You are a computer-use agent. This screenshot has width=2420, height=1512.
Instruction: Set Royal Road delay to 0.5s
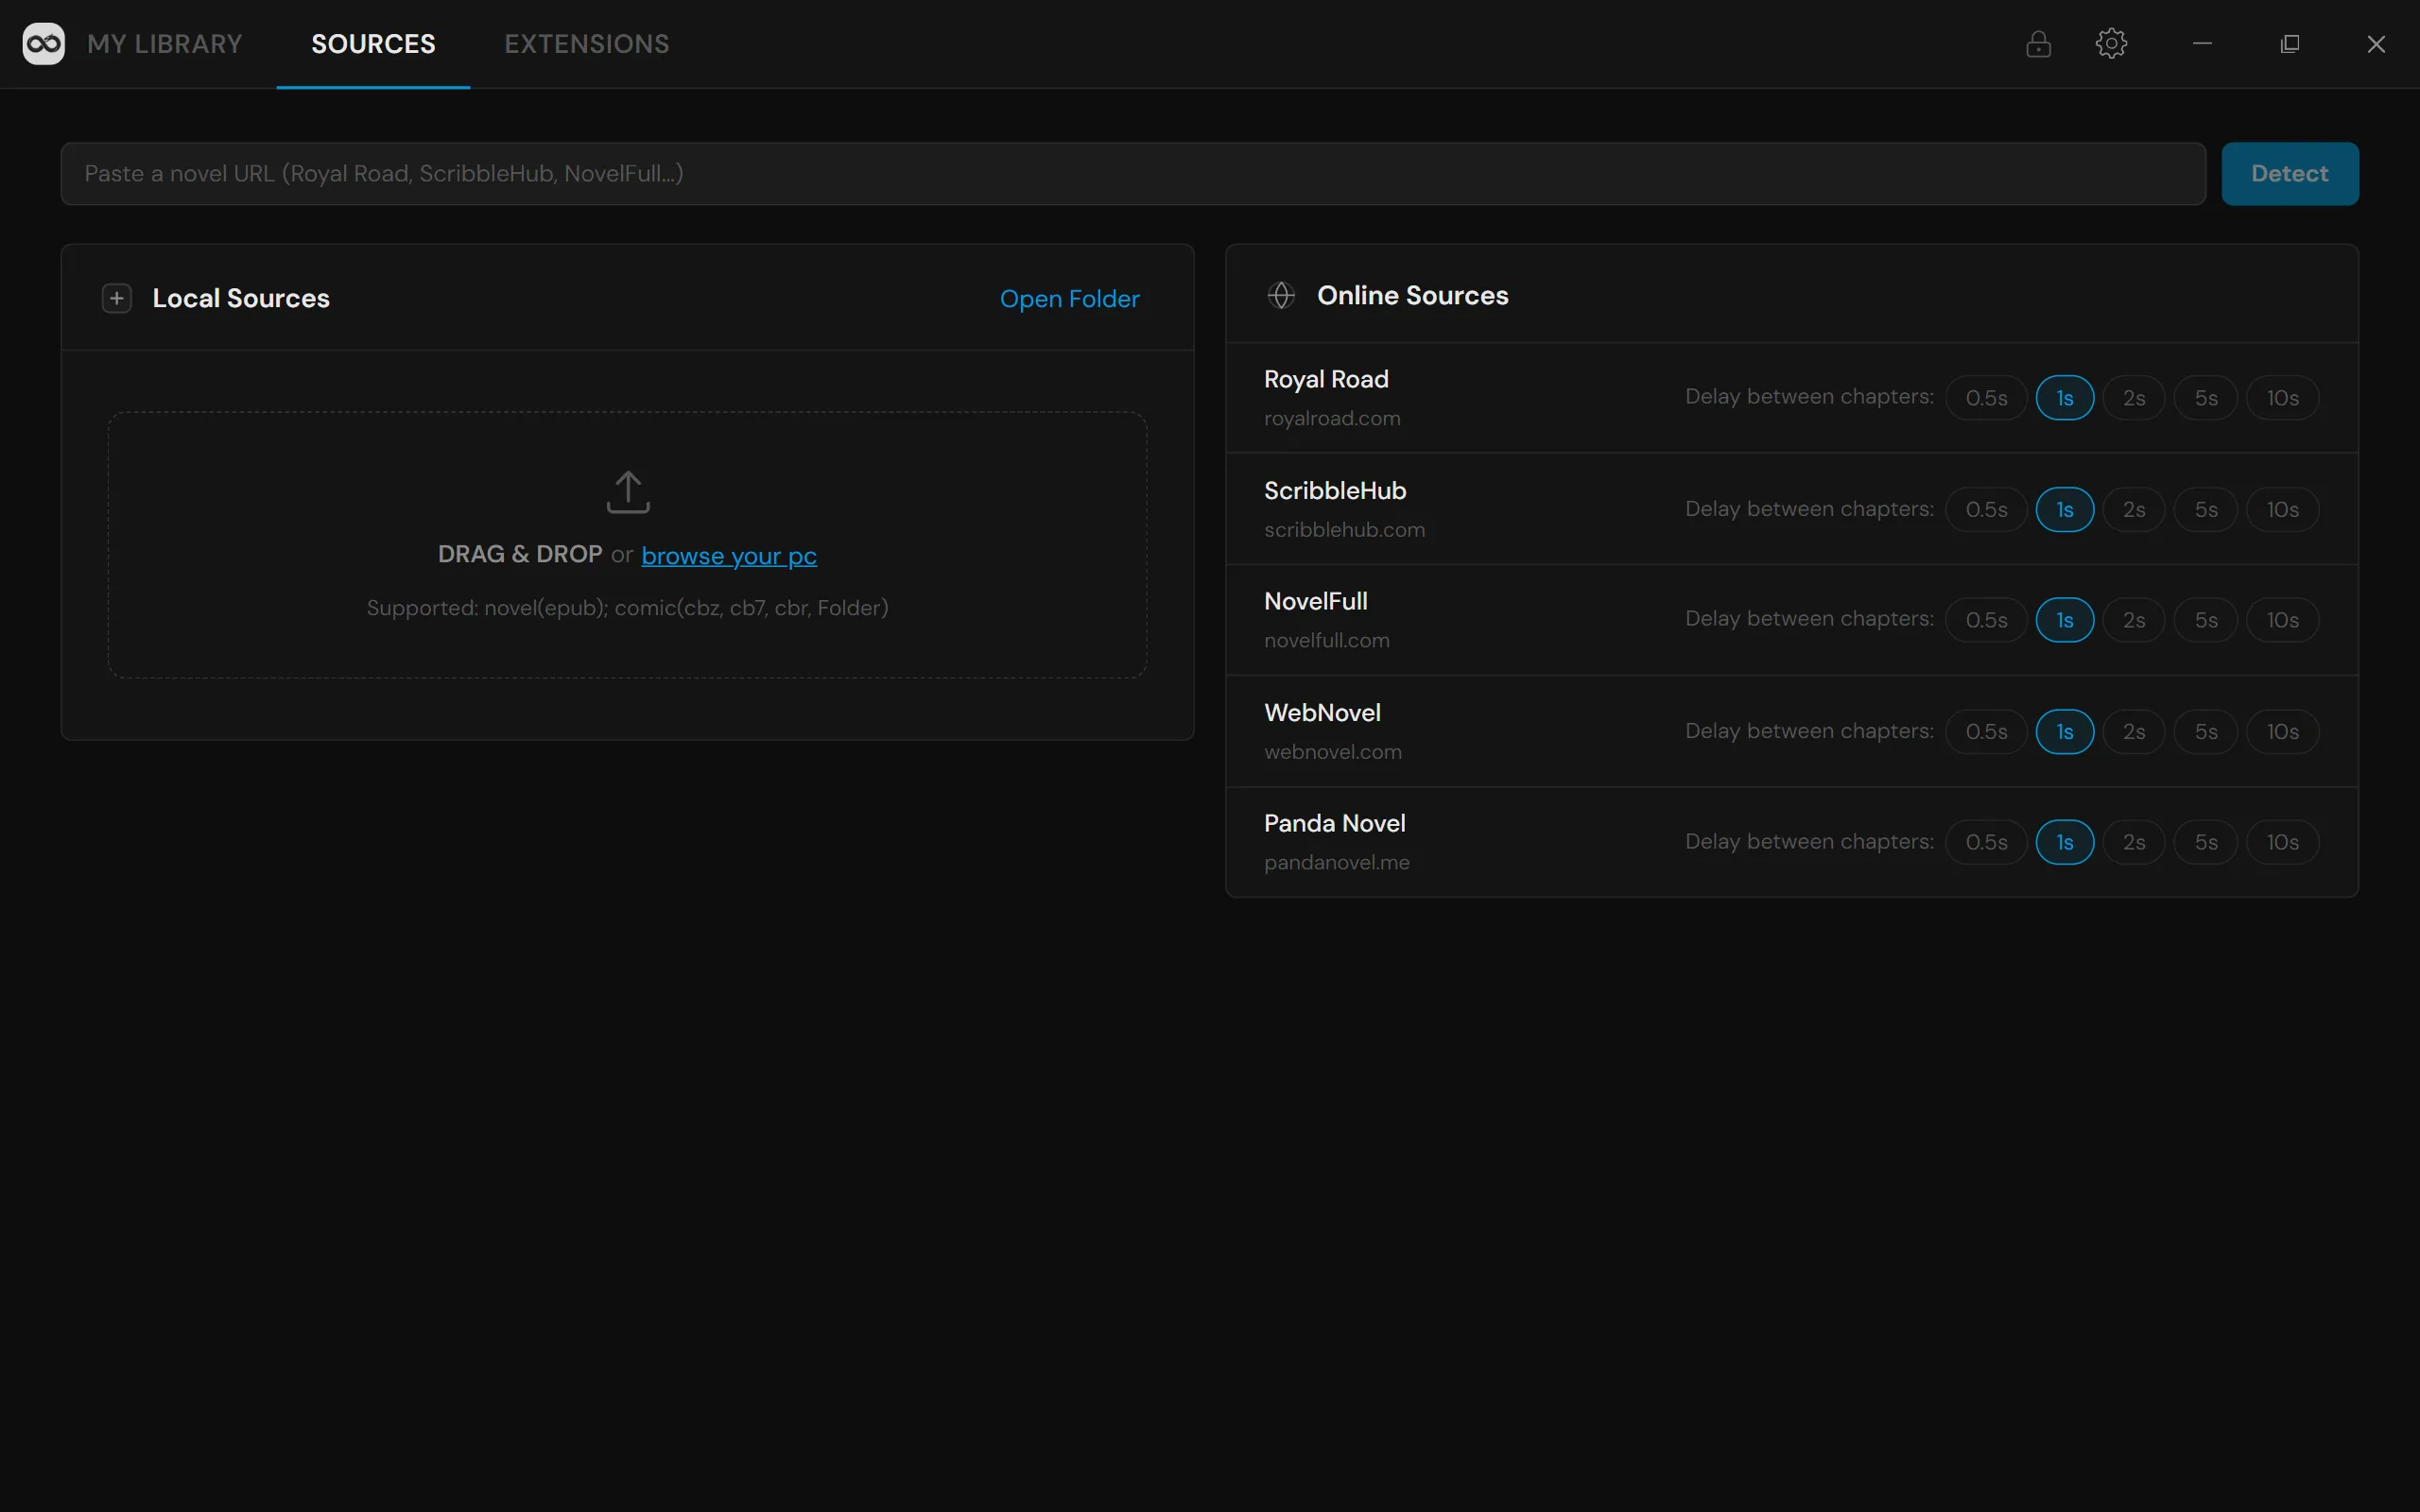pos(1986,398)
